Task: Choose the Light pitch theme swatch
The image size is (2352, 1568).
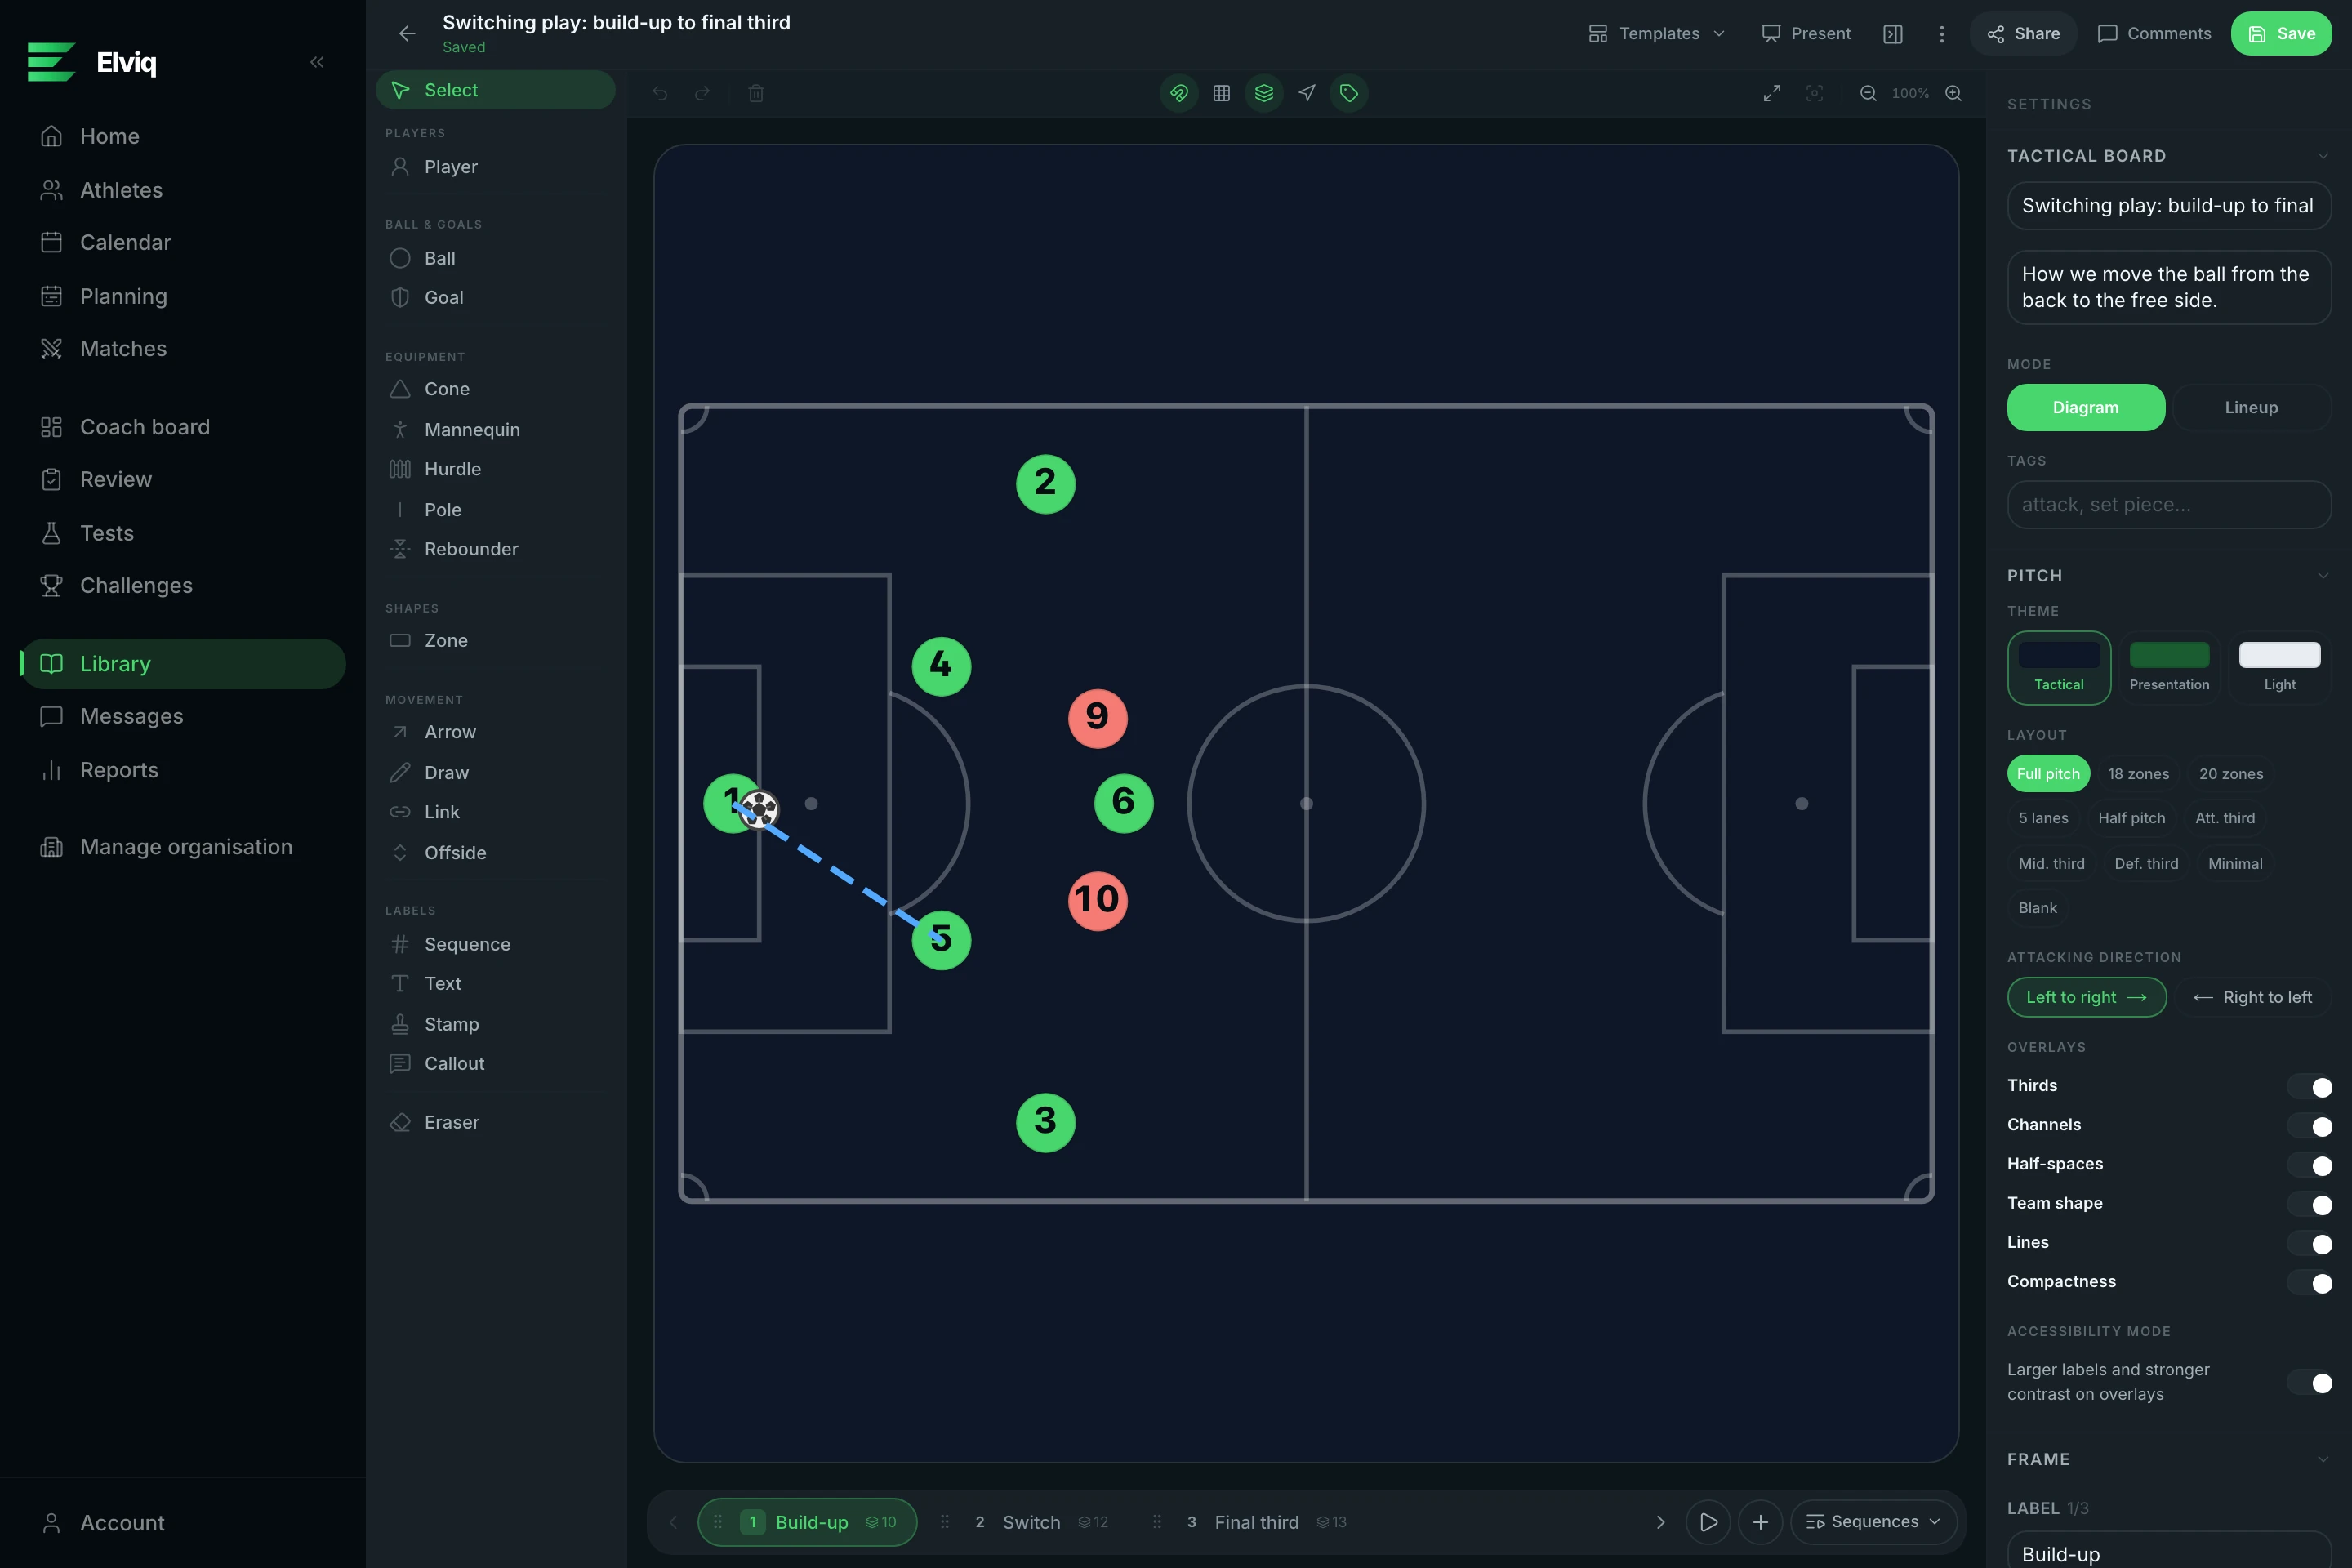Action: point(2279,667)
